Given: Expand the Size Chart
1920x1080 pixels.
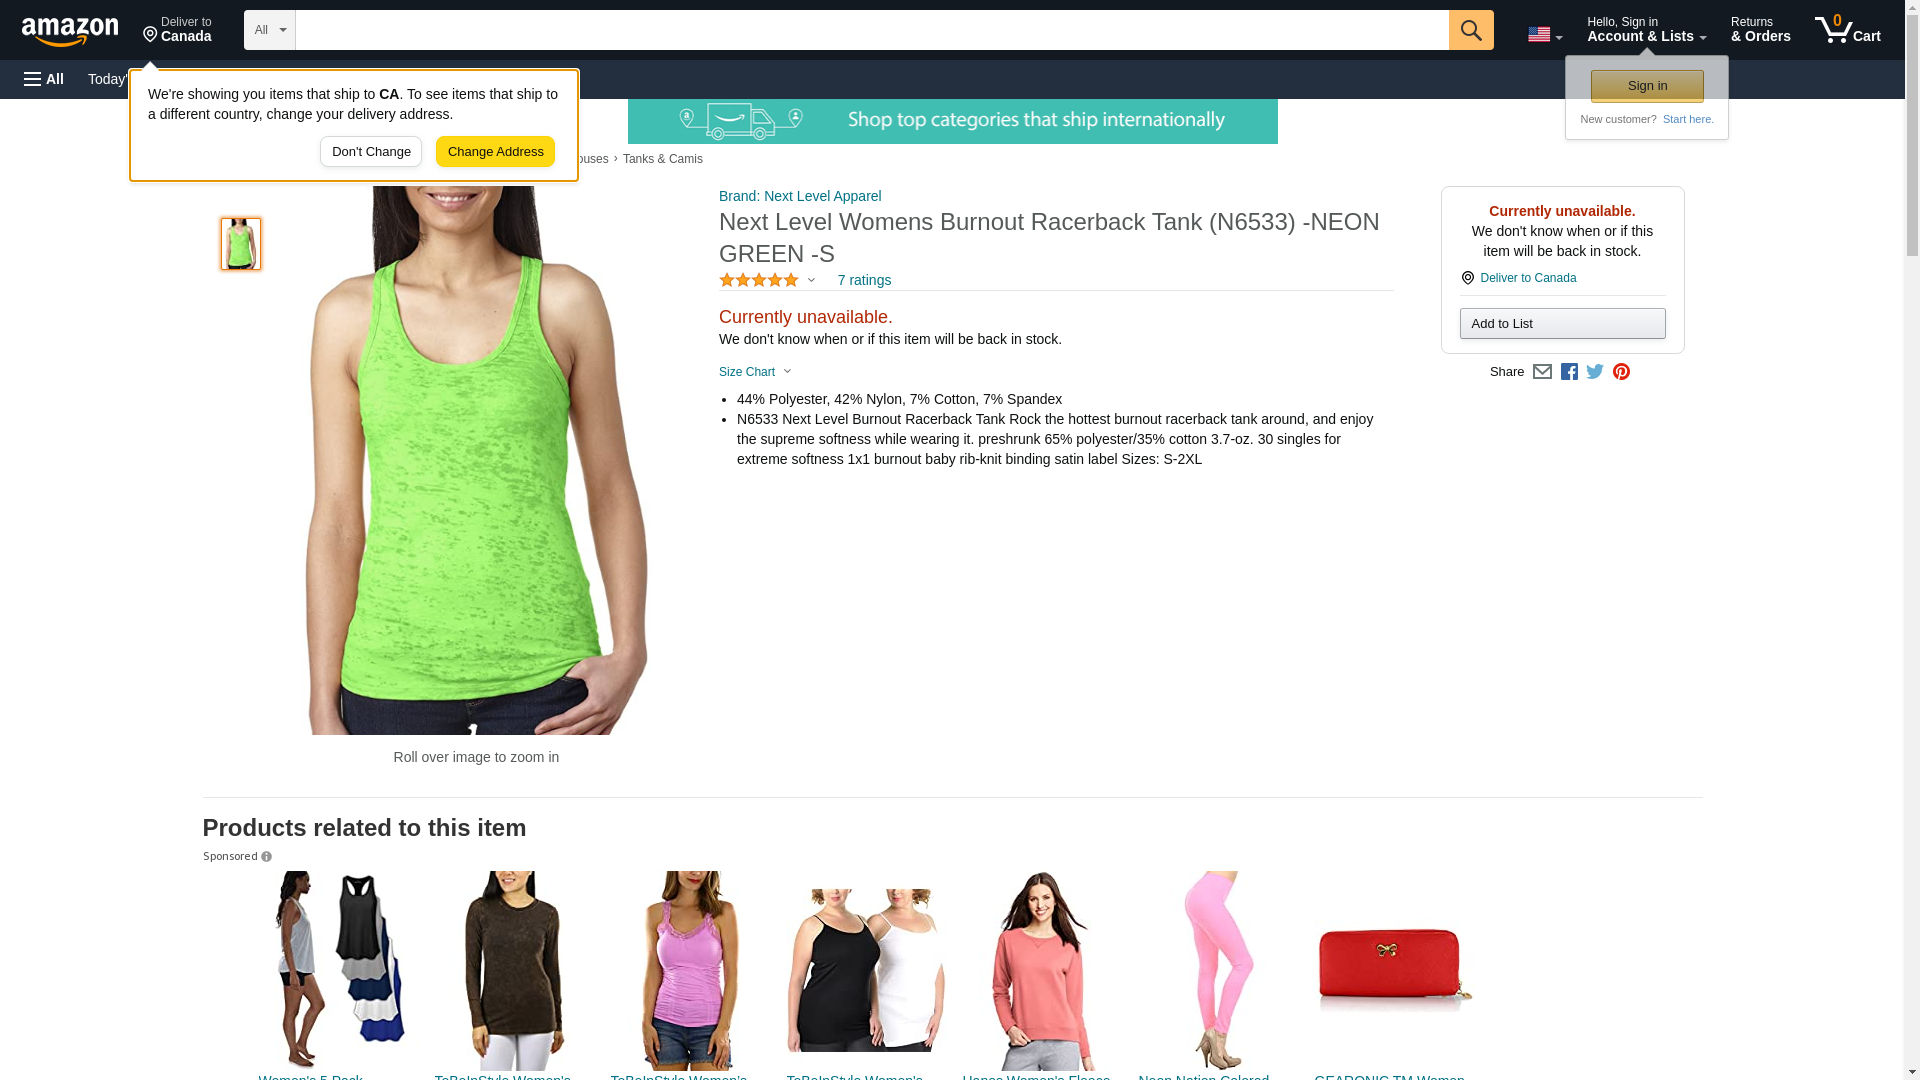Looking at the screenshot, I should coord(755,372).
